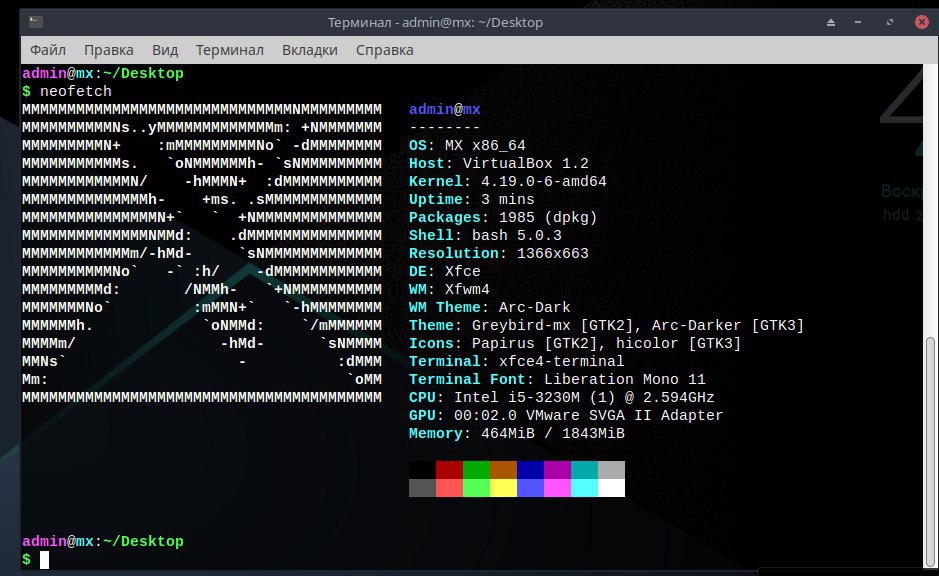Click the 'DE: Xfce' line
This screenshot has height=576, width=939.
[x=445, y=271]
